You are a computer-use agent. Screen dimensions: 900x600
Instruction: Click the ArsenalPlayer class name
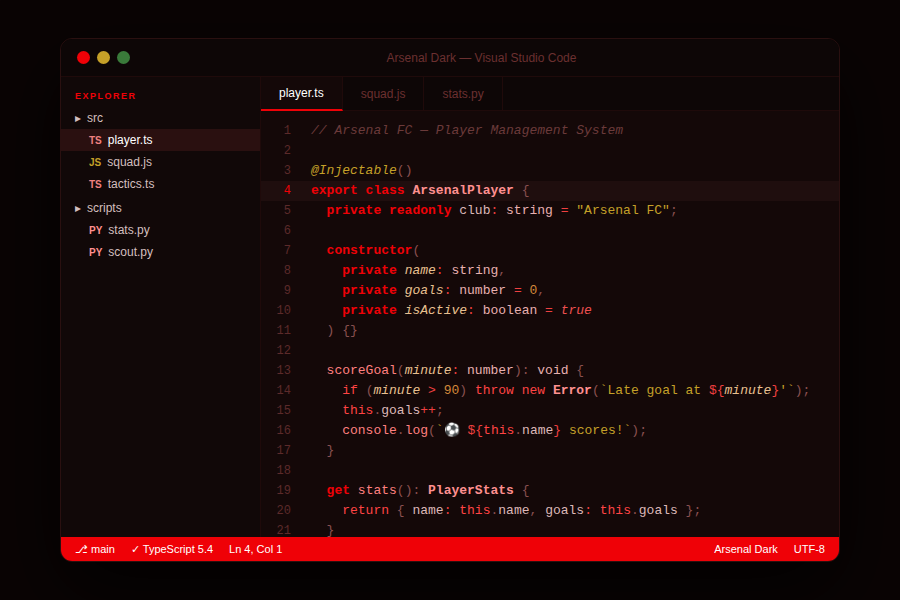(x=463, y=190)
